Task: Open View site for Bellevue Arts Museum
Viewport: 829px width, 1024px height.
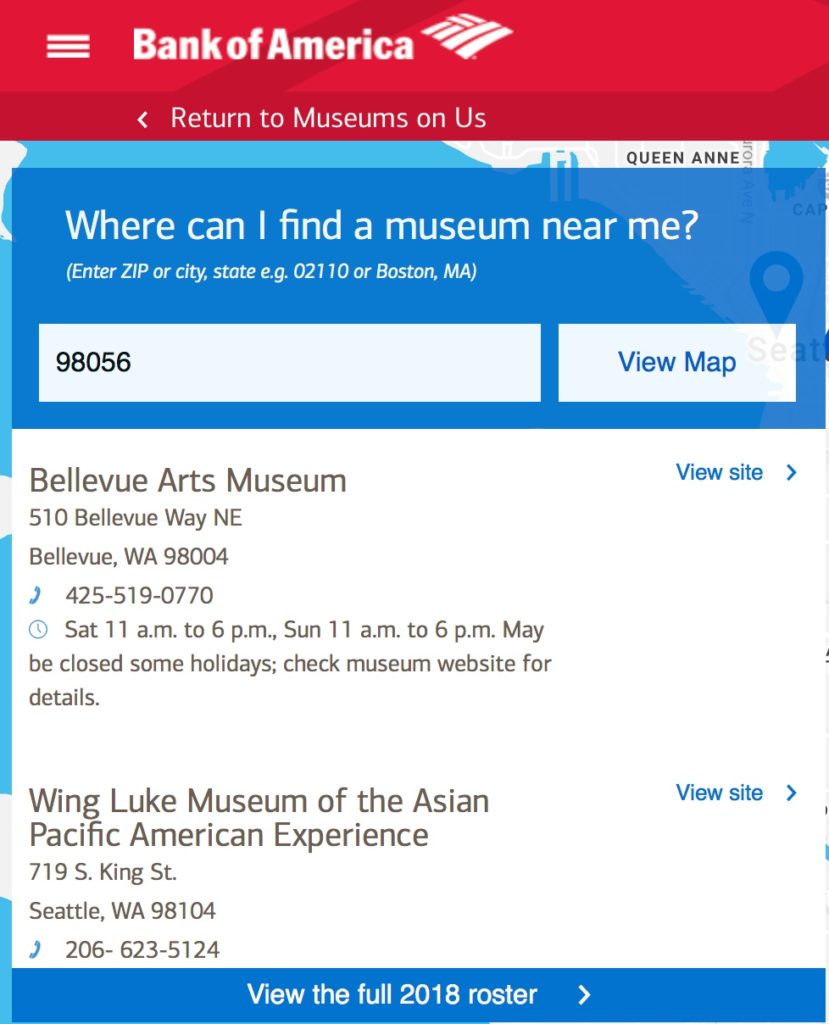Action: (x=719, y=472)
